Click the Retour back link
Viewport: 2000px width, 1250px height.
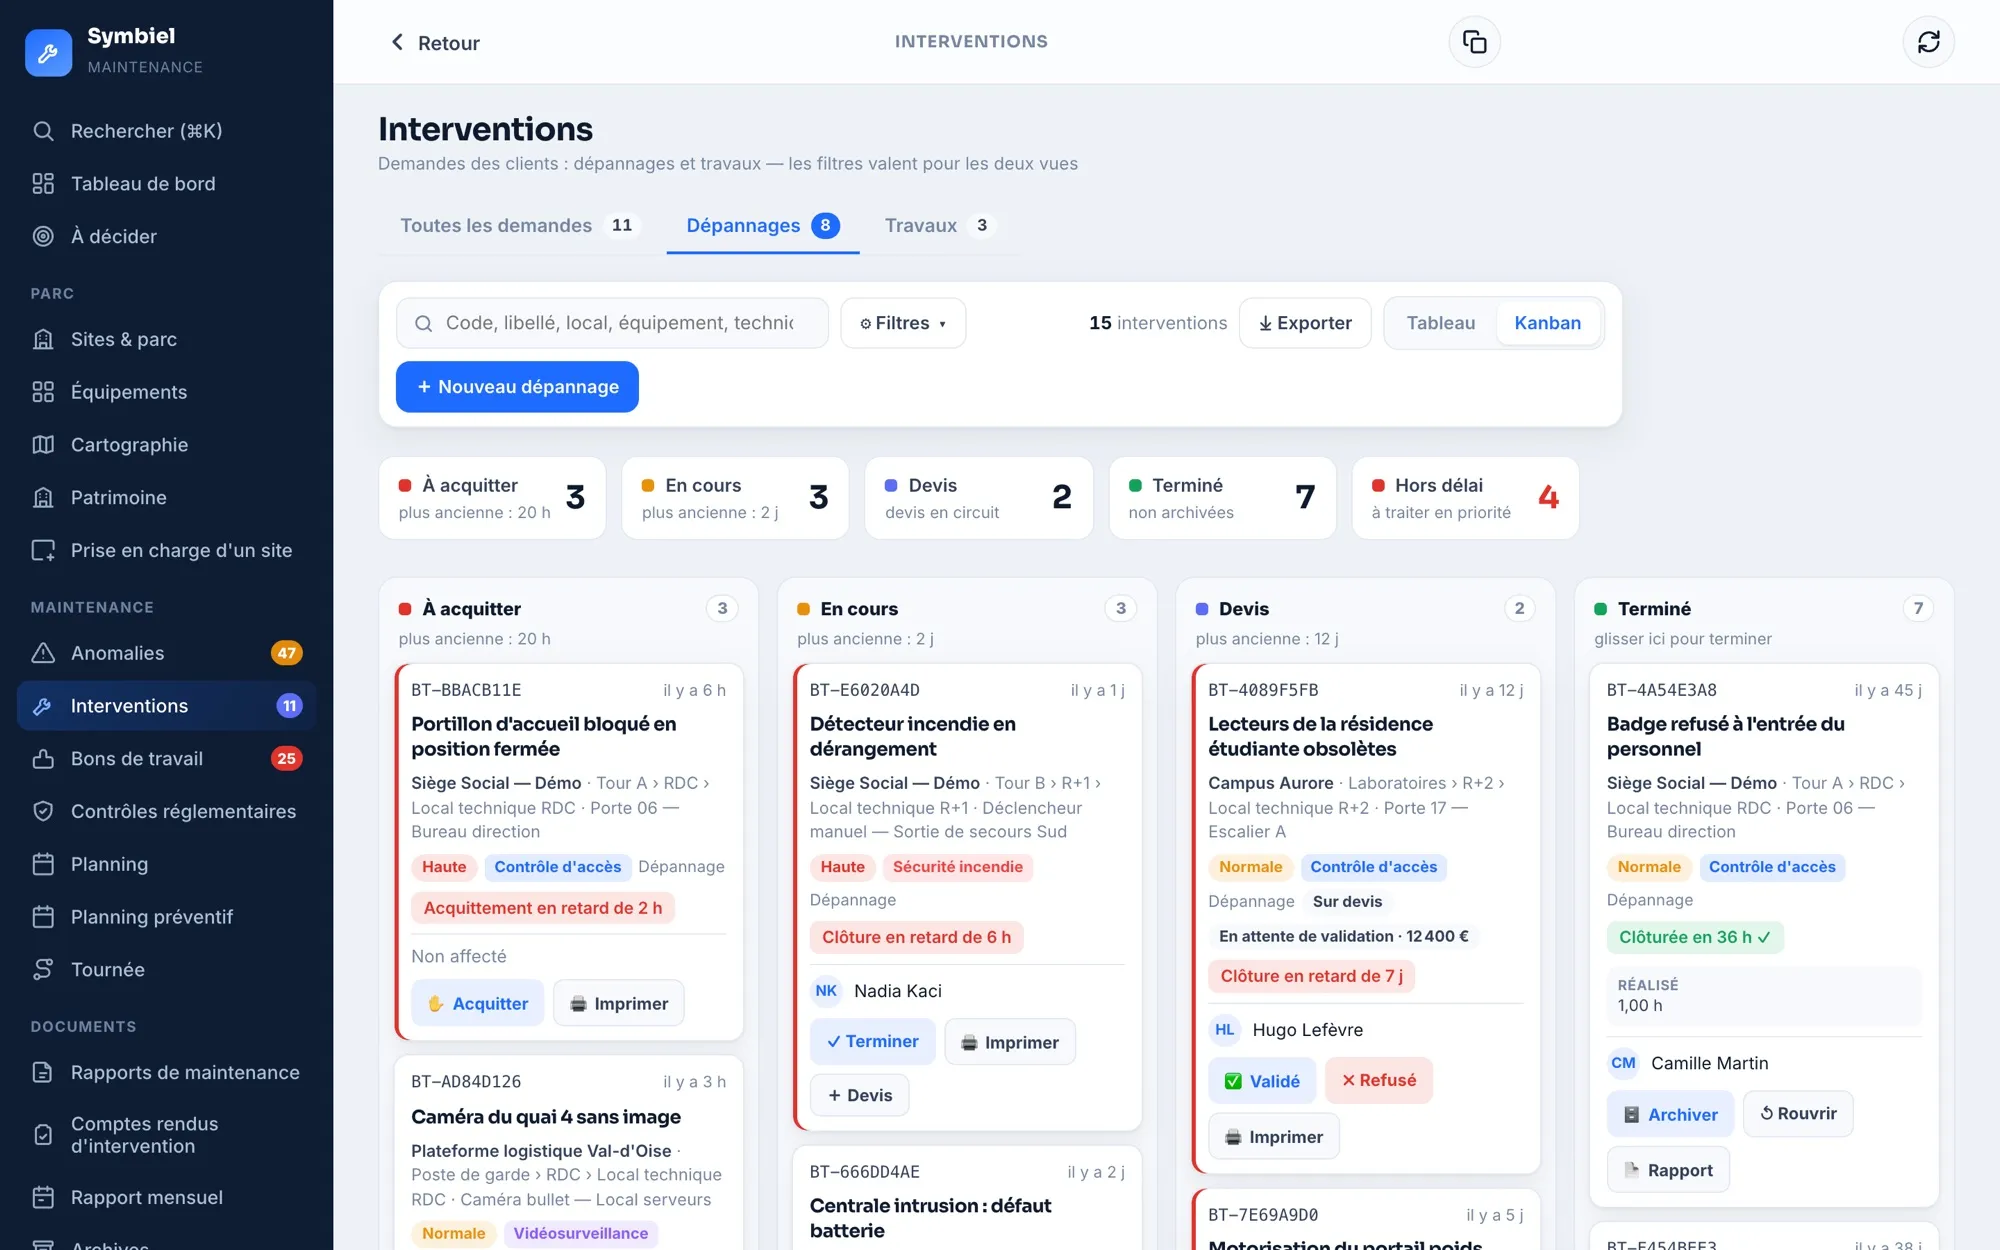tap(434, 43)
